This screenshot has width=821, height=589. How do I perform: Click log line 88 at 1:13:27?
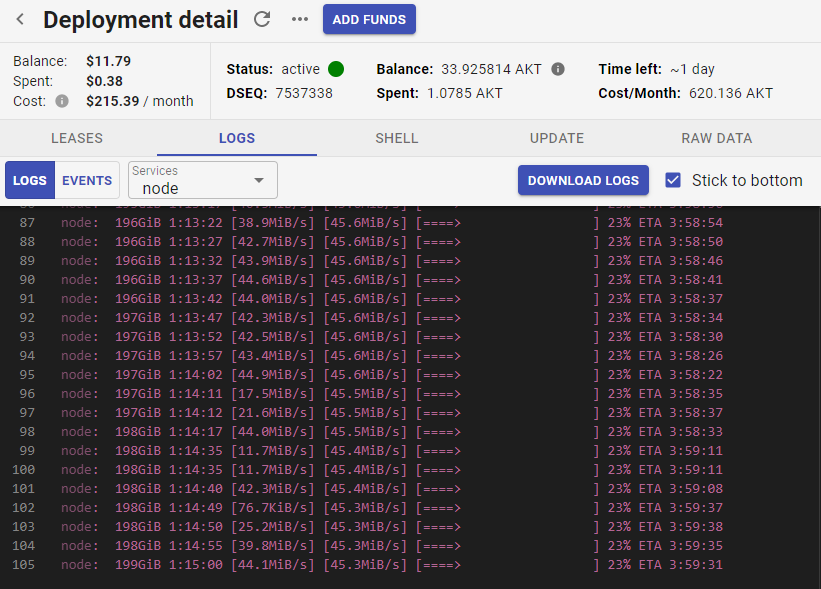(410, 242)
